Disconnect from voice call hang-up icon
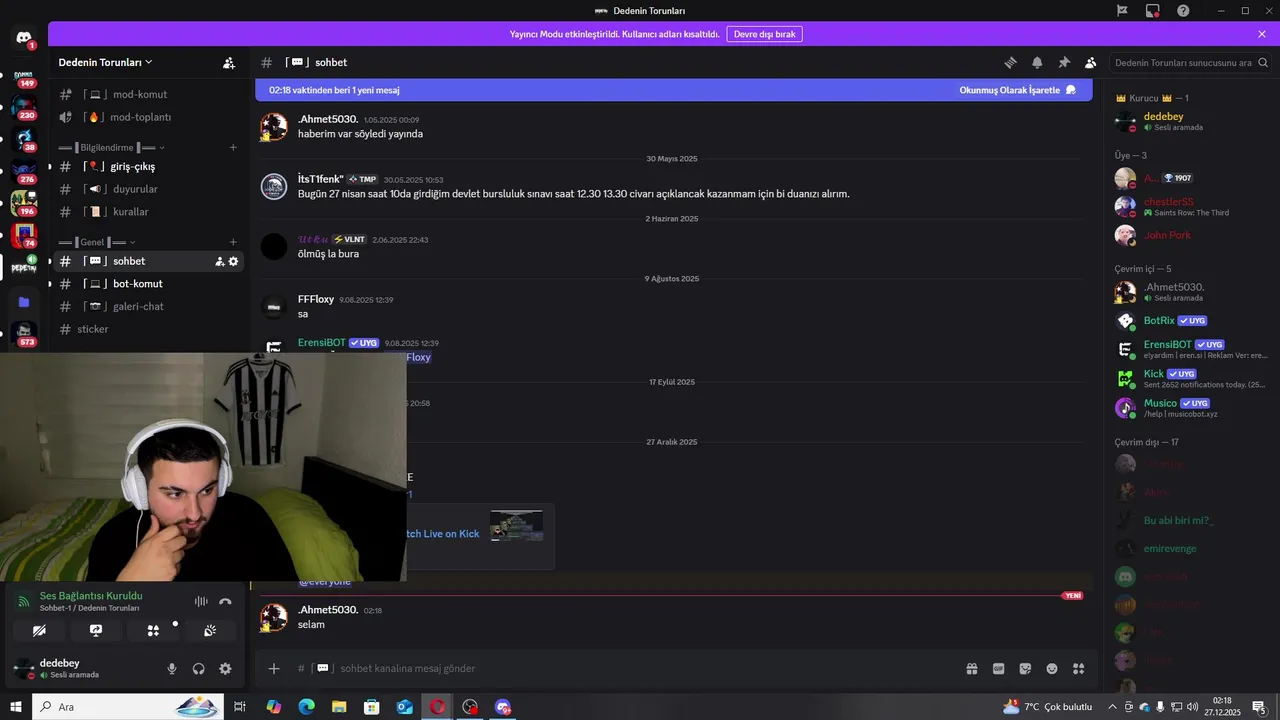 [x=225, y=601]
